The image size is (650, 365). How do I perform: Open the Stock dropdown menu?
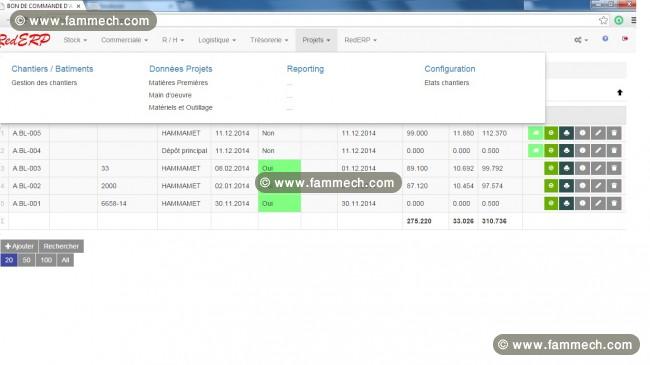(75, 40)
